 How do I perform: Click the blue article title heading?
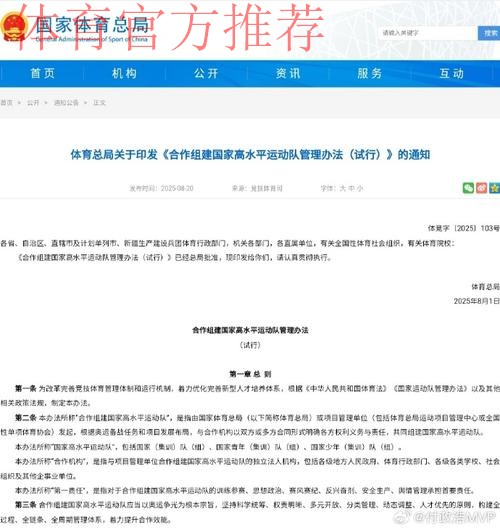(x=250, y=155)
